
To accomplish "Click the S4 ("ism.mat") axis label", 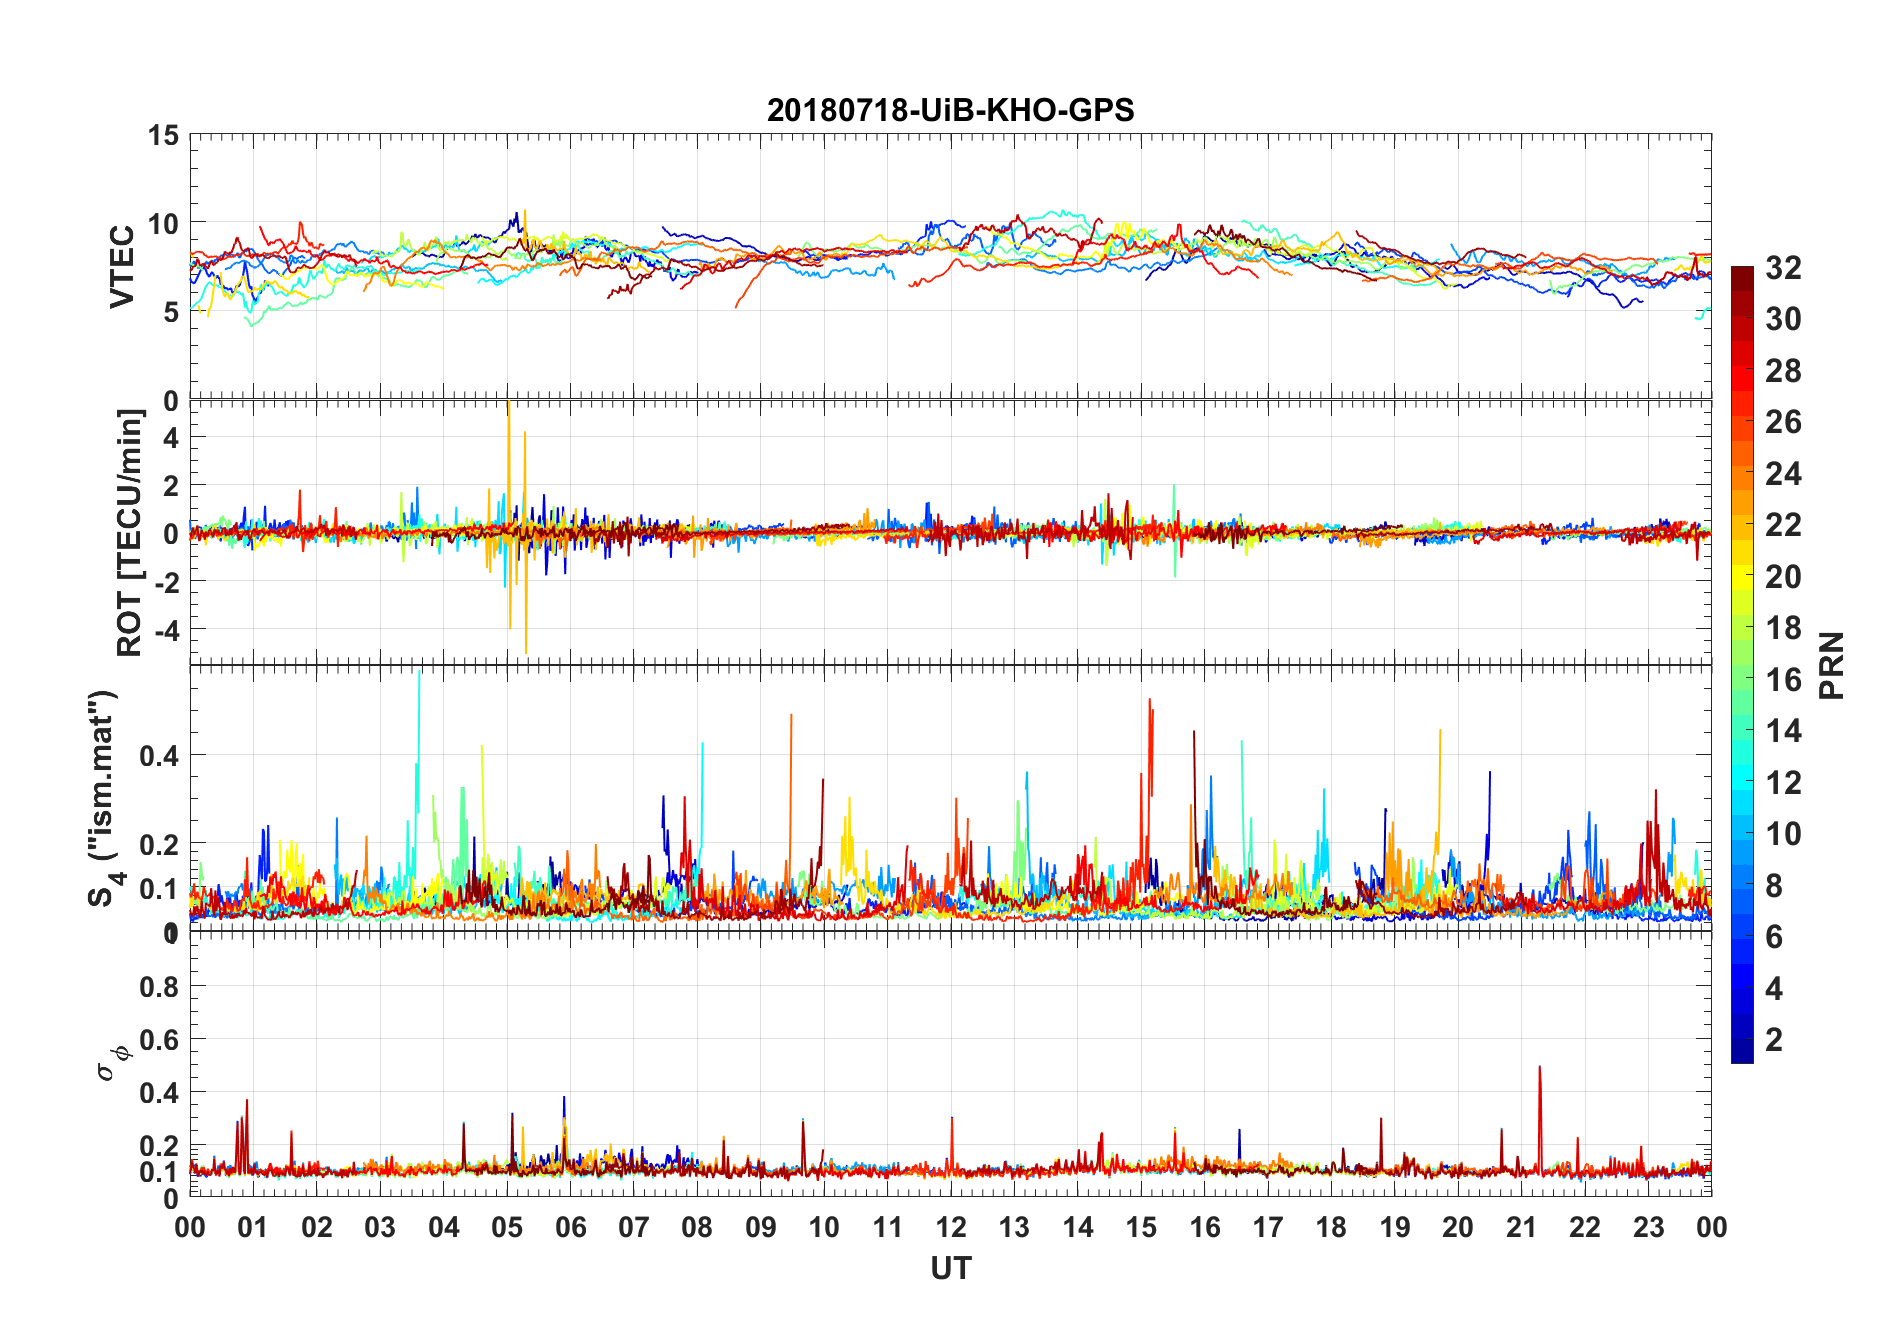I will tap(105, 797).
